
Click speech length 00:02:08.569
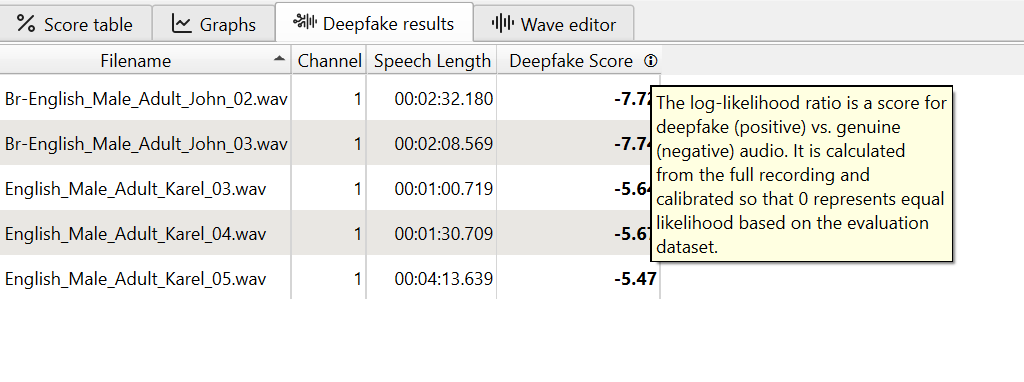pos(443,144)
